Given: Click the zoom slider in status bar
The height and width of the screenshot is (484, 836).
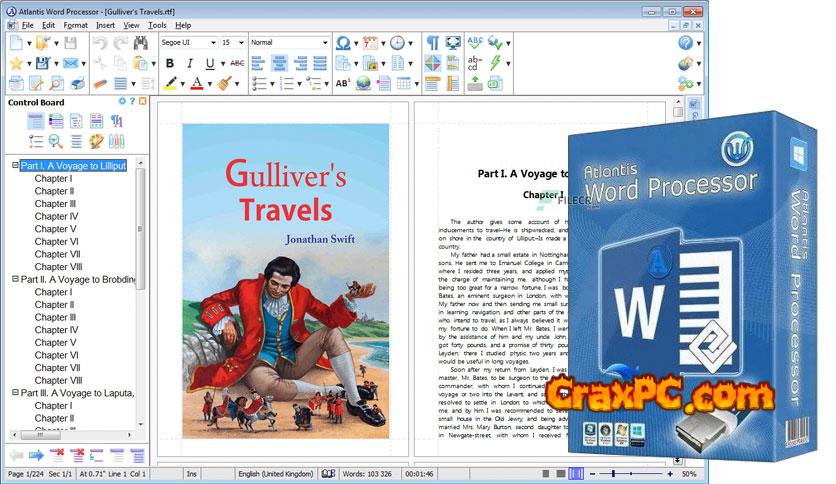Looking at the screenshot, I should (628, 472).
